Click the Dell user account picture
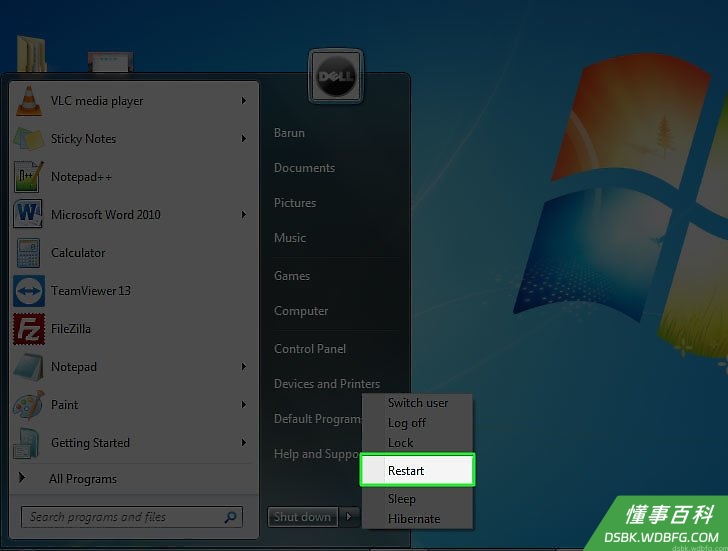This screenshot has height=551, width=728. pyautogui.click(x=336, y=77)
